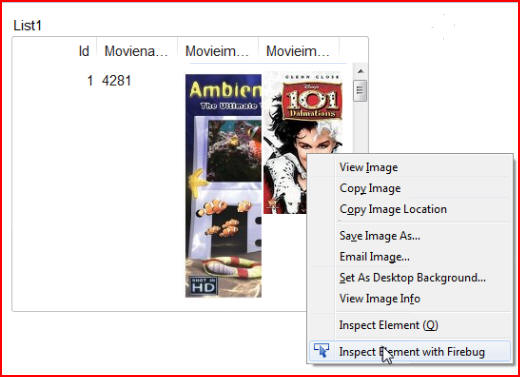Click the second Movieim… column header
This screenshot has height=377, width=520.
coord(298,51)
